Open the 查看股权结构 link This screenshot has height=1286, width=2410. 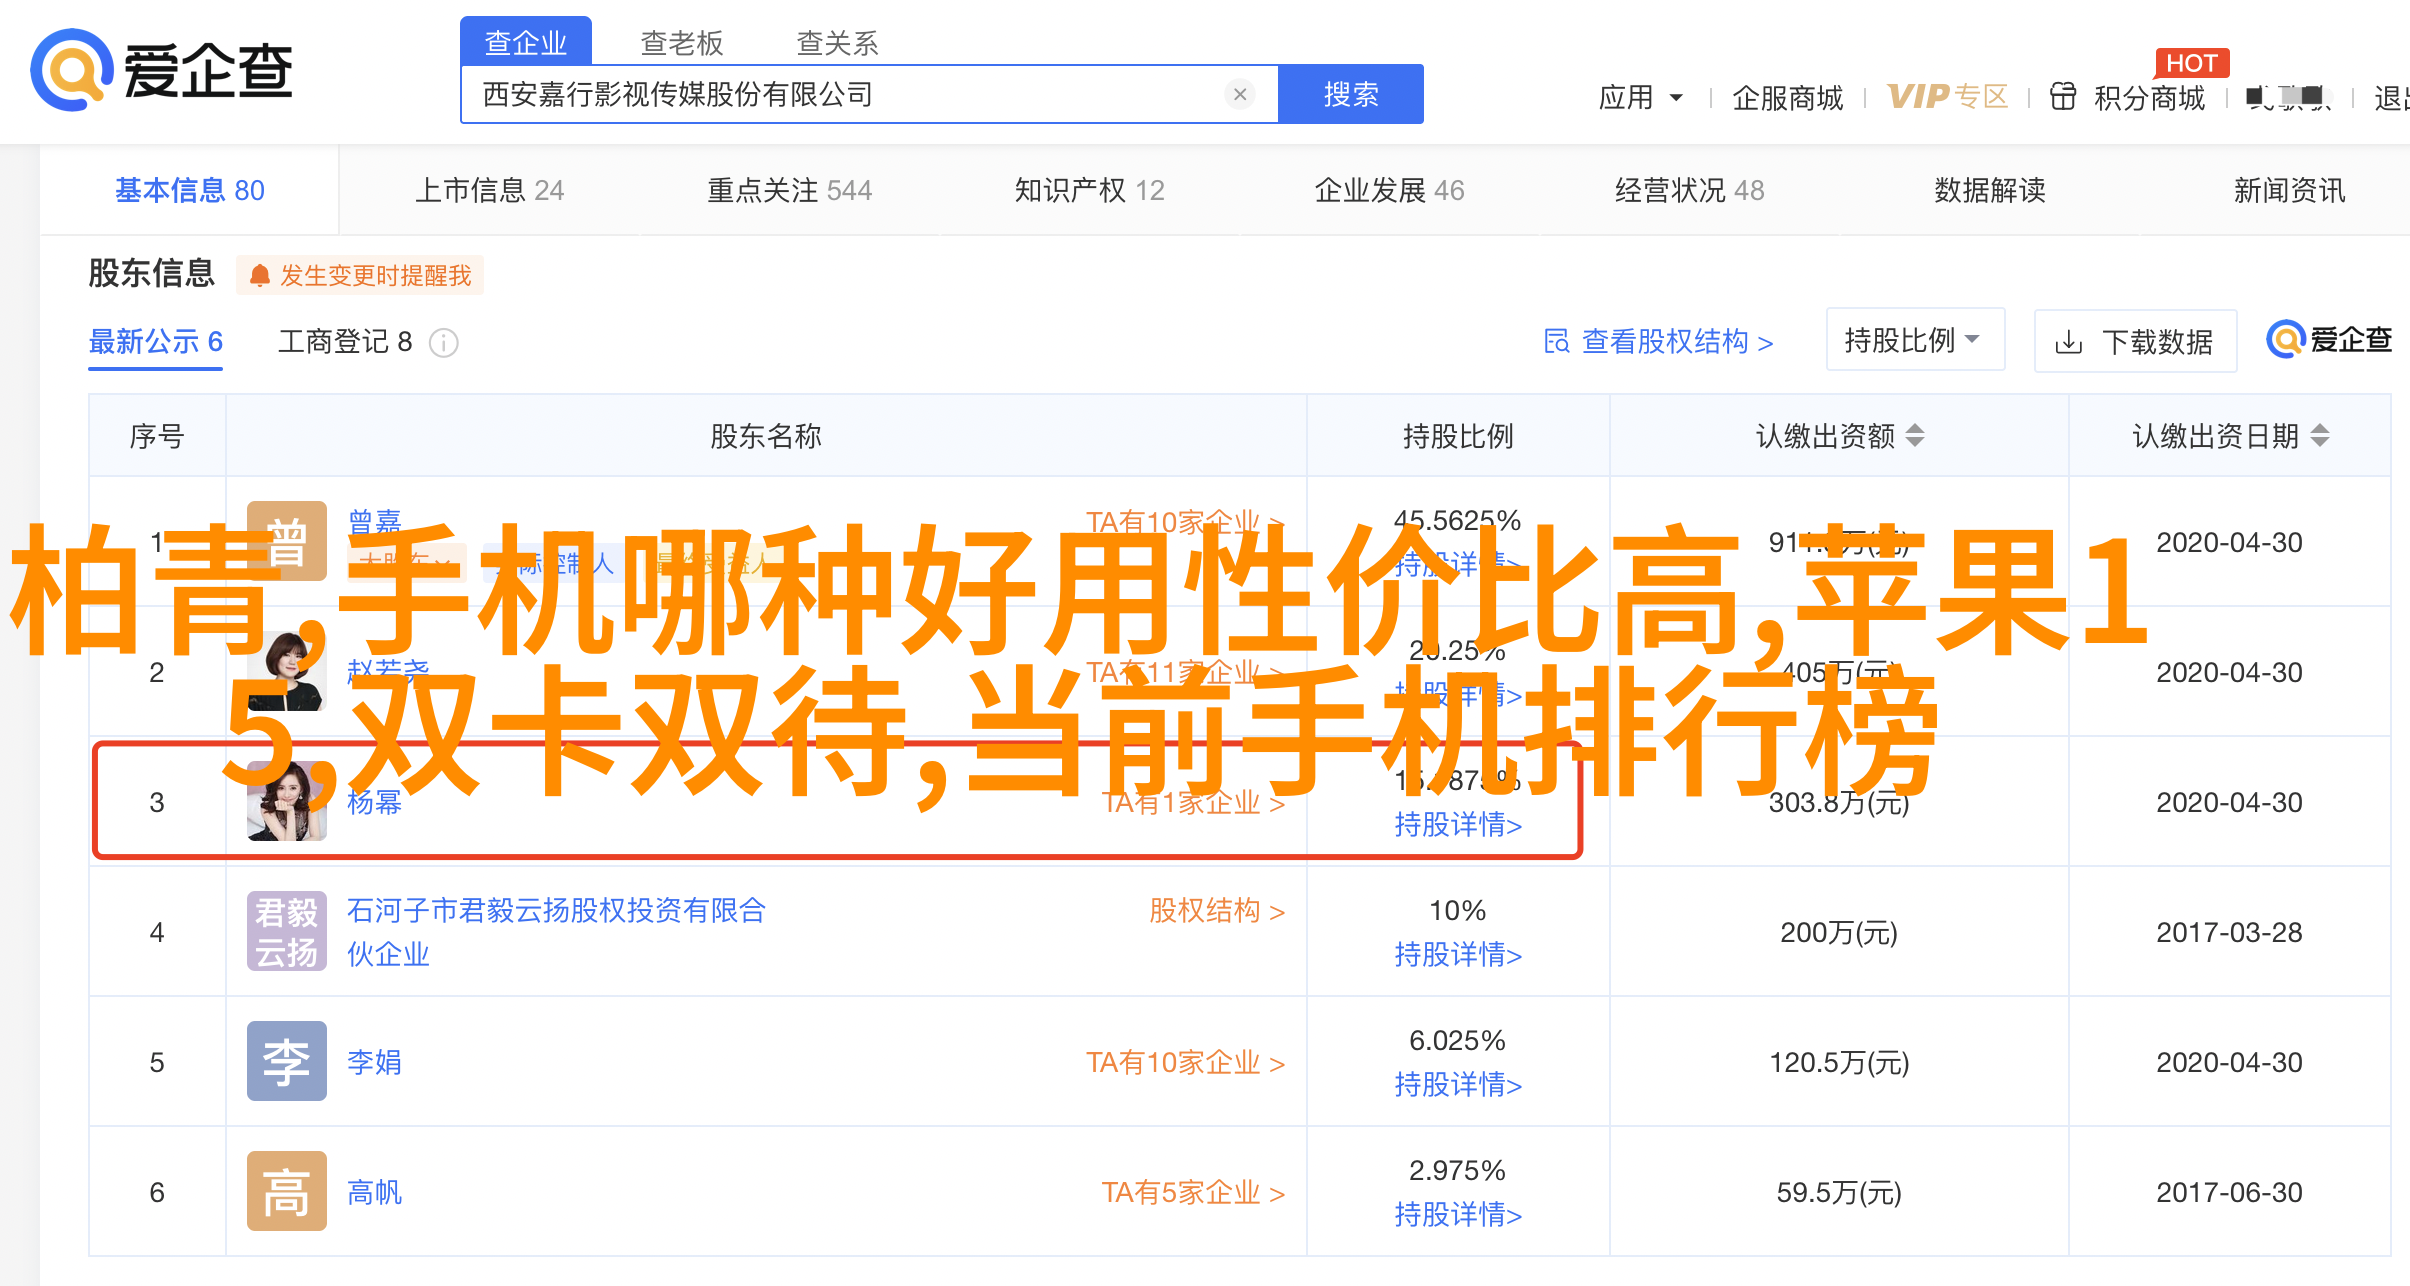coord(1677,342)
